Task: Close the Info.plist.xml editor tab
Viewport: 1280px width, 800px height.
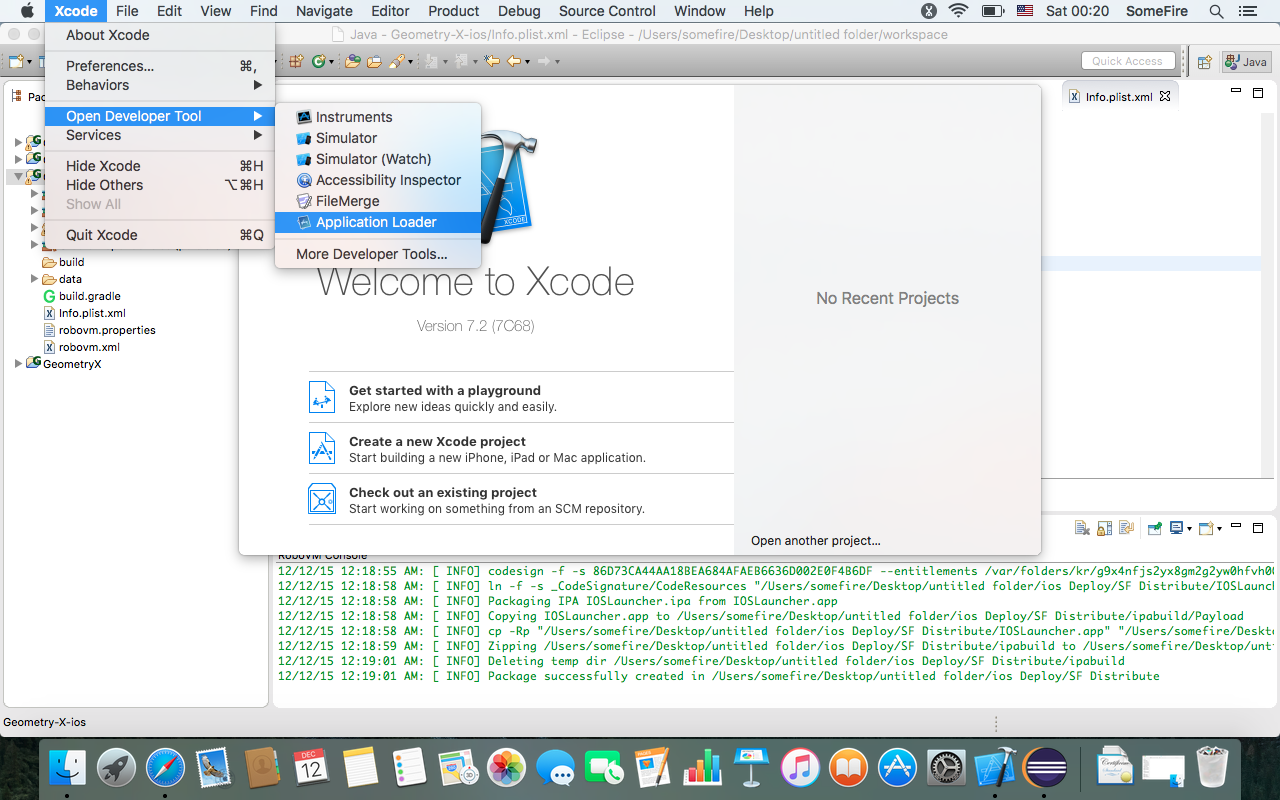Action: point(1165,97)
